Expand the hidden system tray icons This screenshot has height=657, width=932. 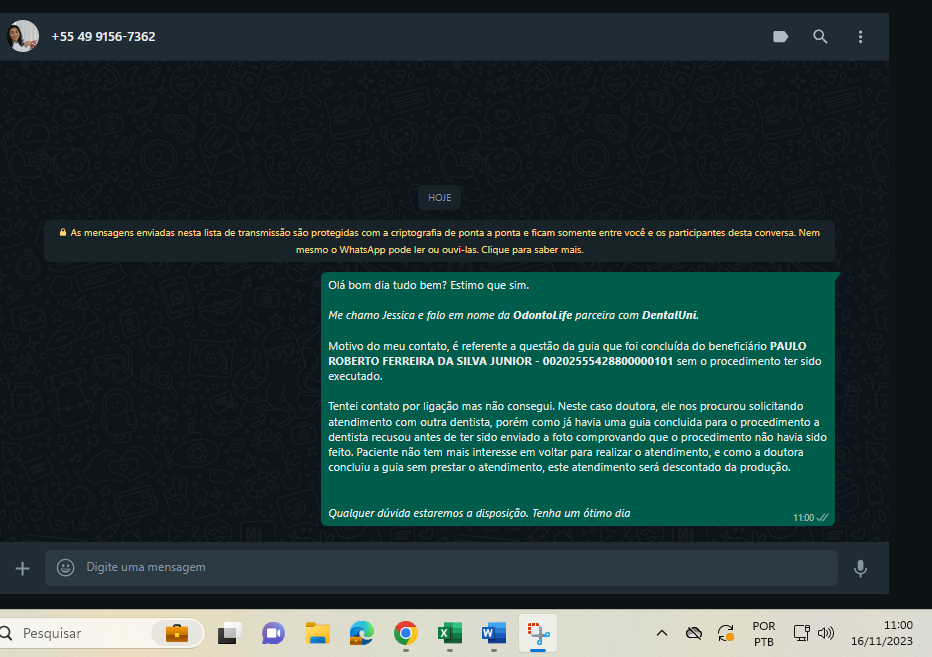[661, 633]
